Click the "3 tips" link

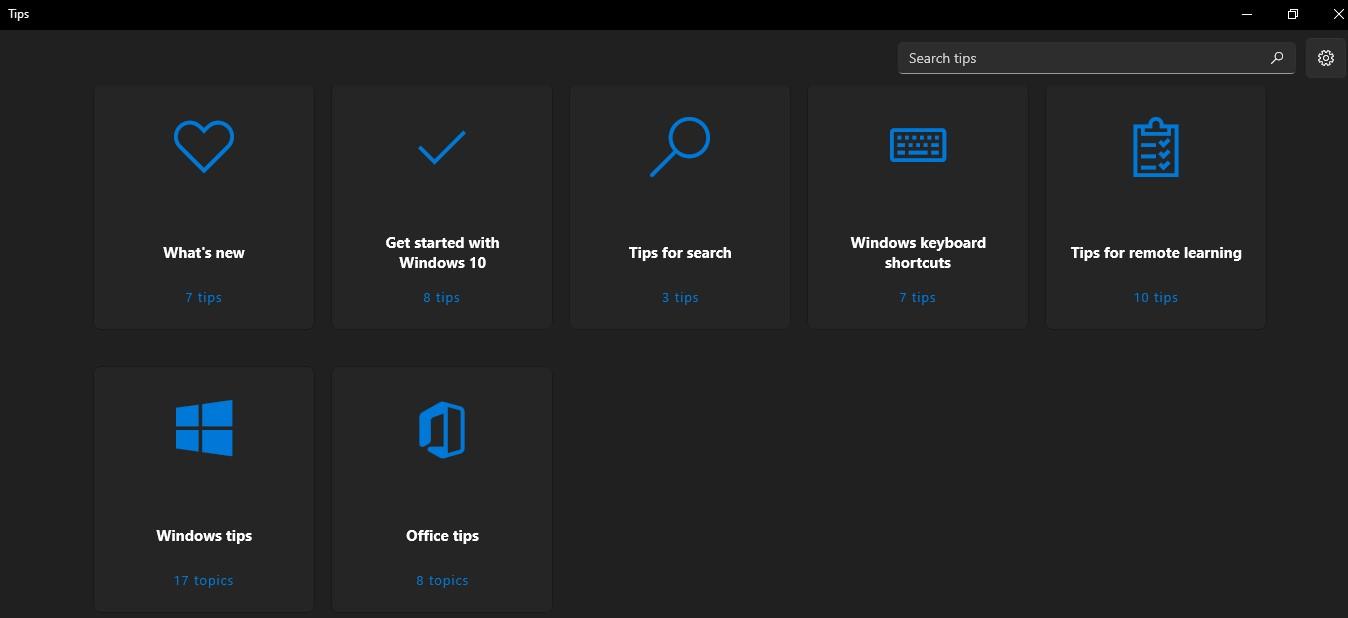click(x=680, y=297)
